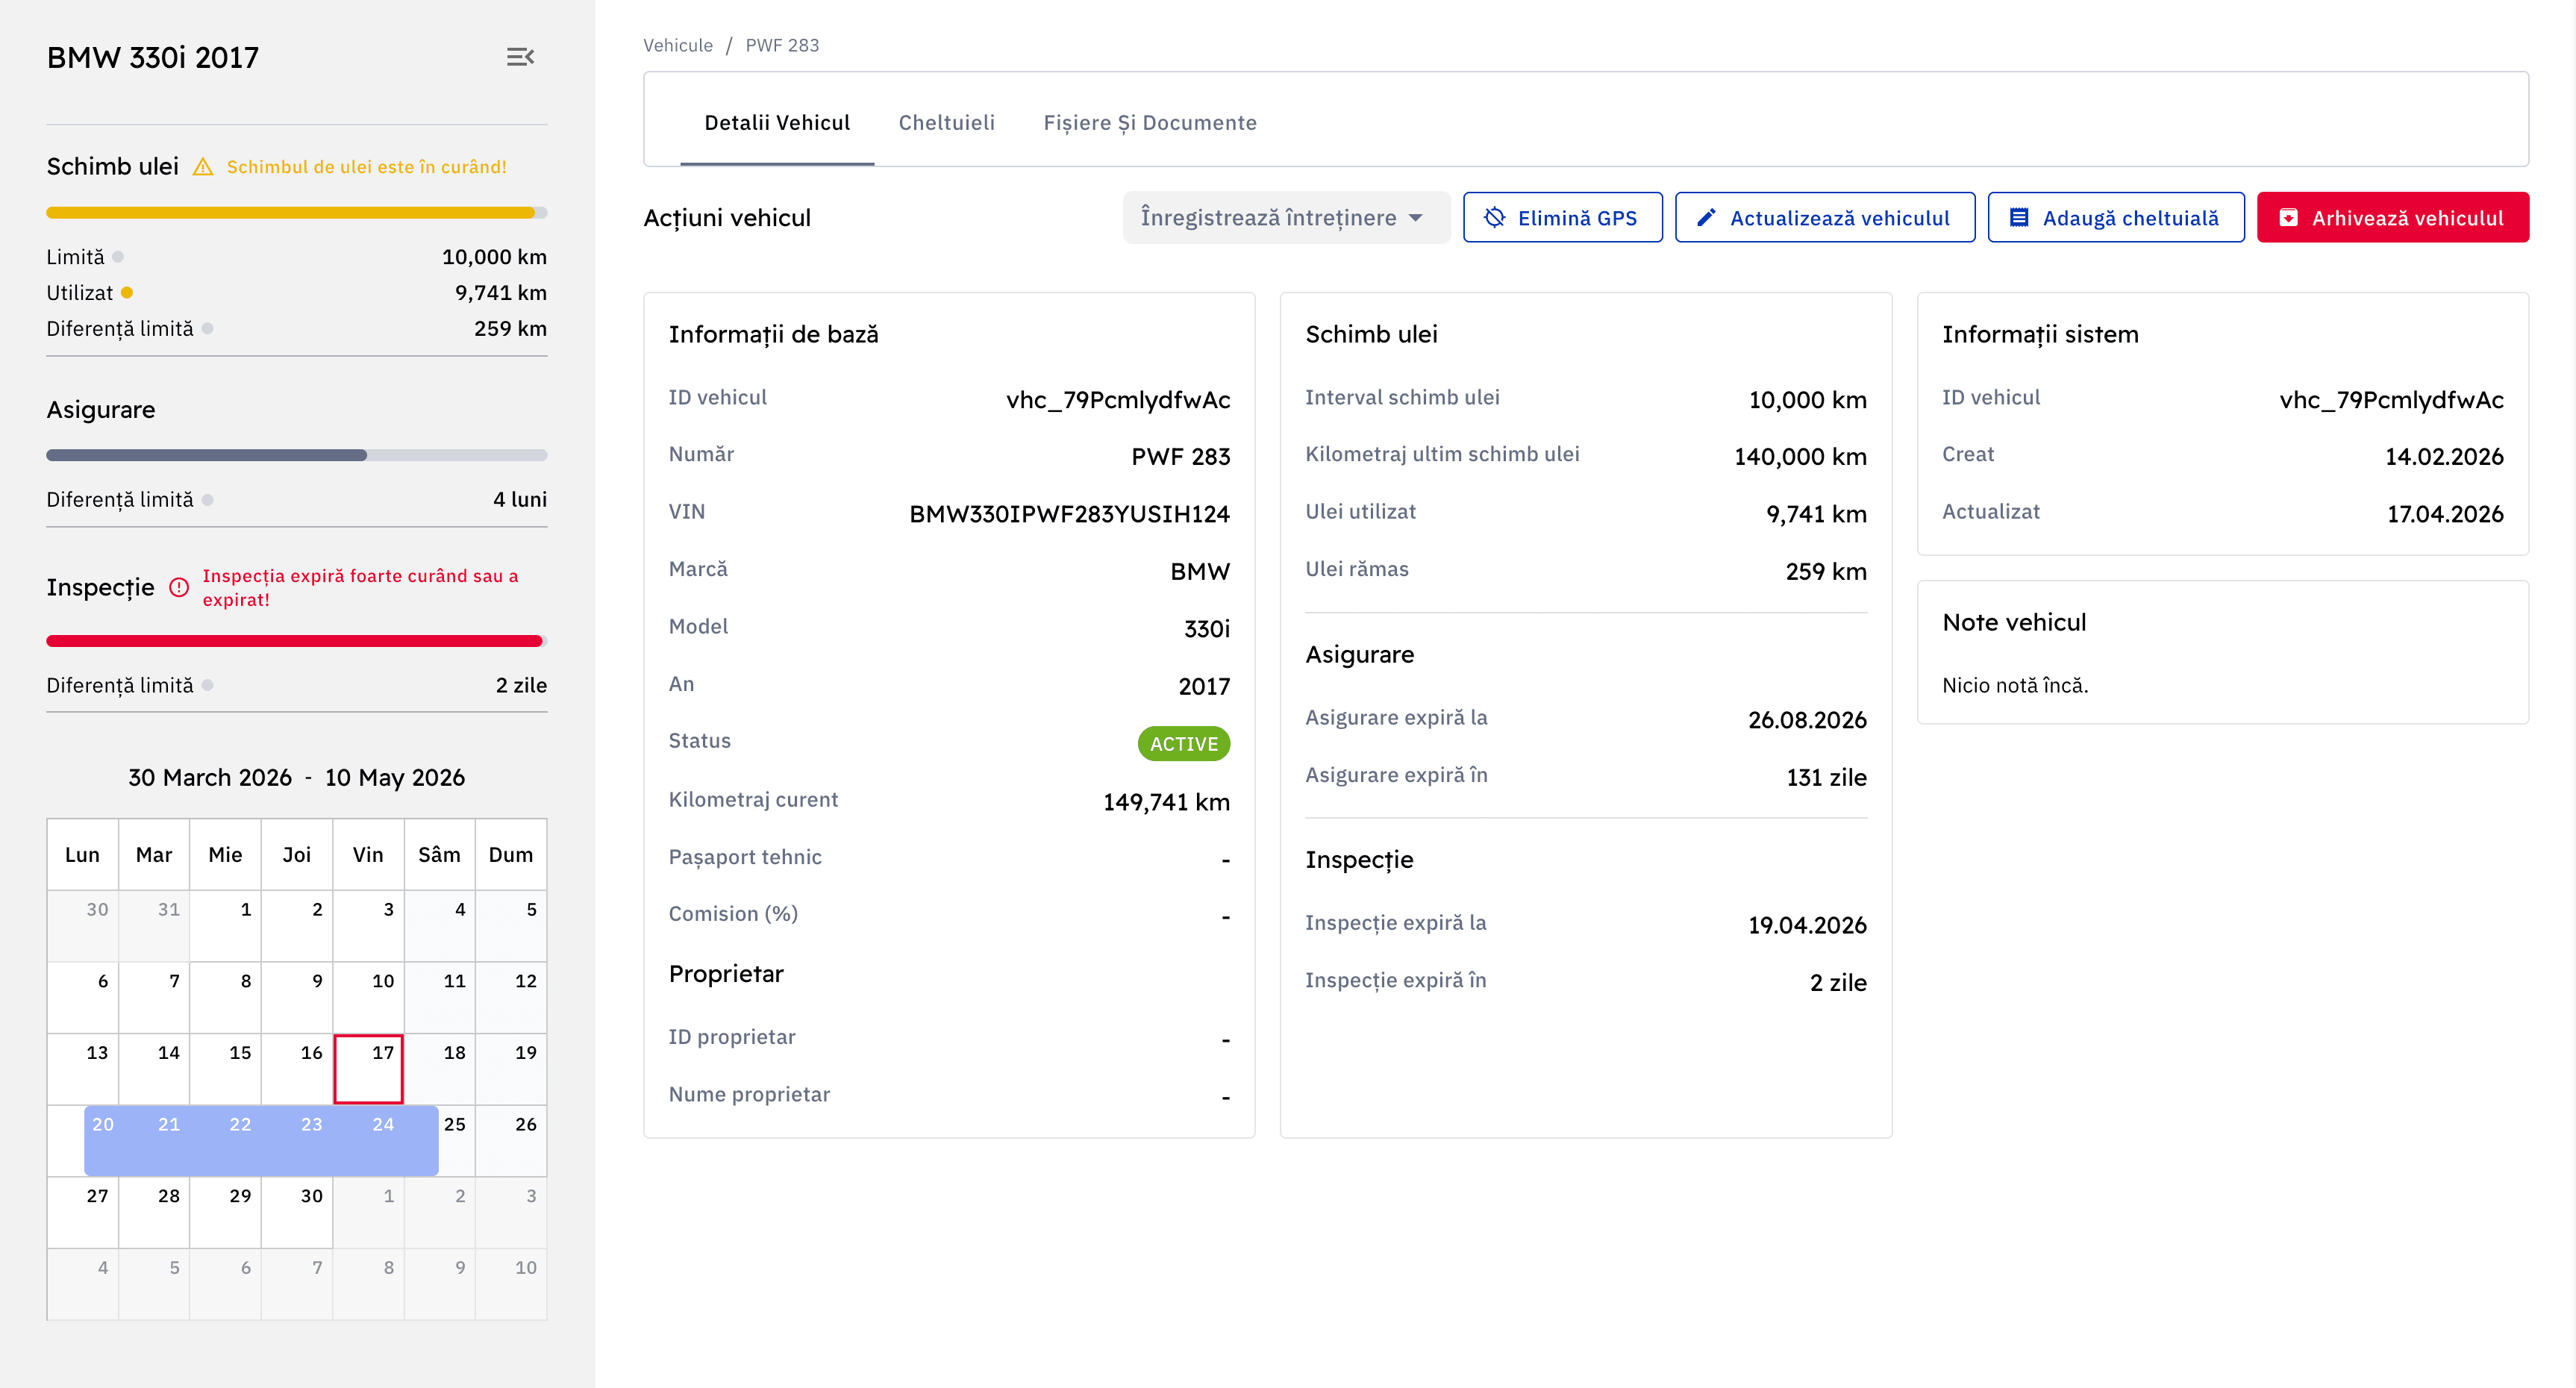Image resolution: width=2576 pixels, height=1388 pixels.
Task: Switch to the Cheltuieli tab
Action: pyautogui.click(x=946, y=123)
